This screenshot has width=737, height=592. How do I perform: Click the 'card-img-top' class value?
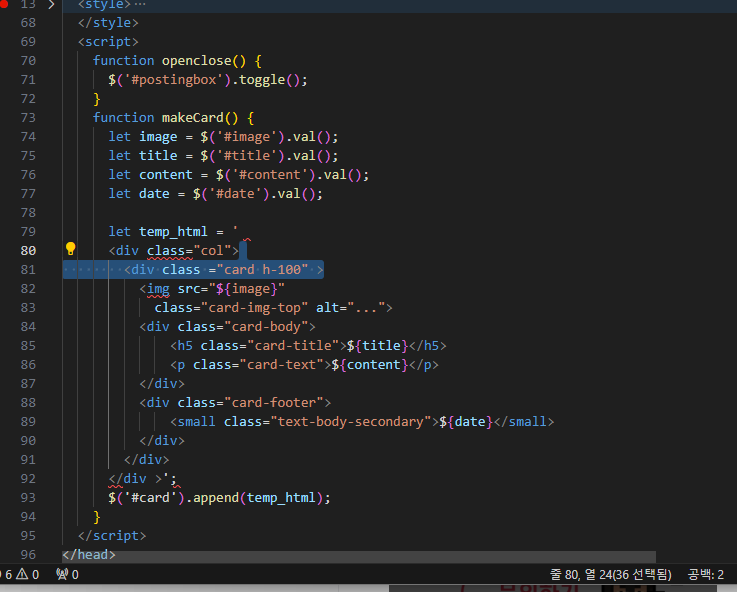pos(254,308)
